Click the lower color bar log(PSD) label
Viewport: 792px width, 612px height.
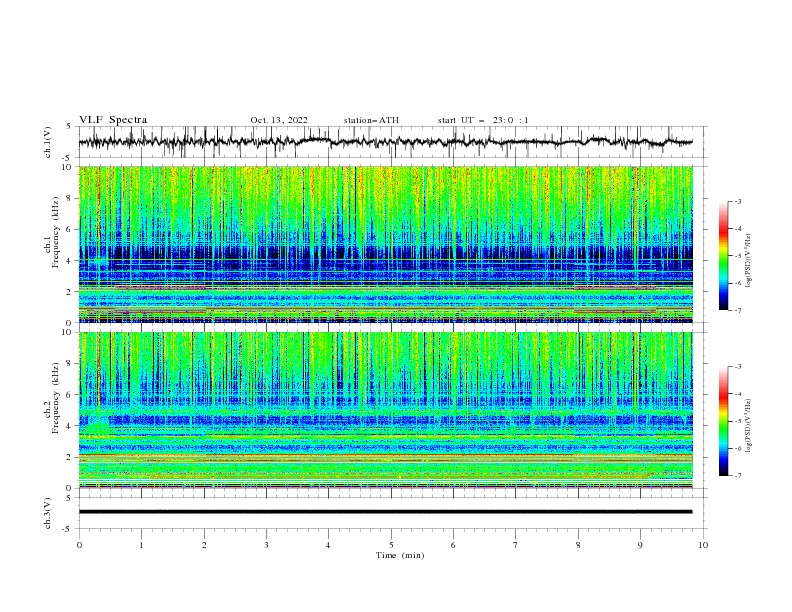(749, 425)
